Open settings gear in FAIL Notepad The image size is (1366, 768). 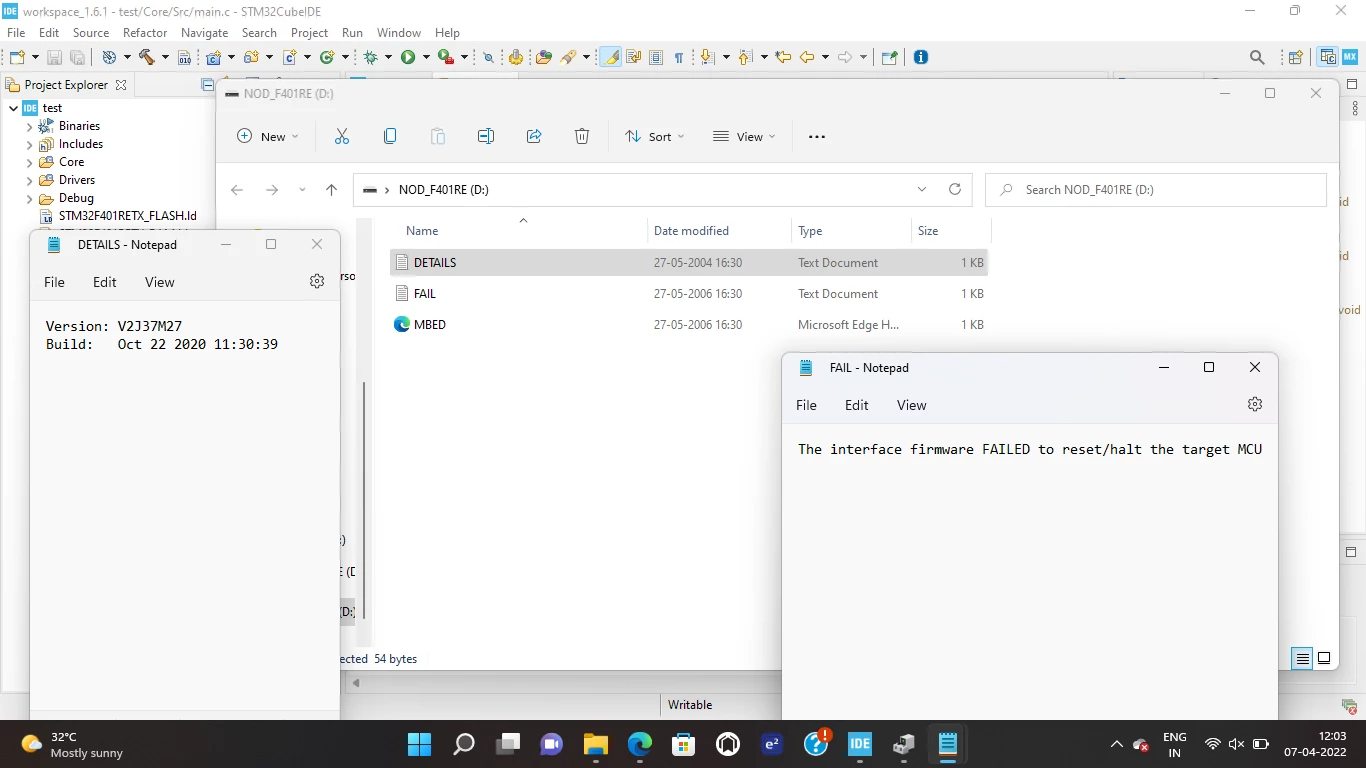(x=1255, y=404)
